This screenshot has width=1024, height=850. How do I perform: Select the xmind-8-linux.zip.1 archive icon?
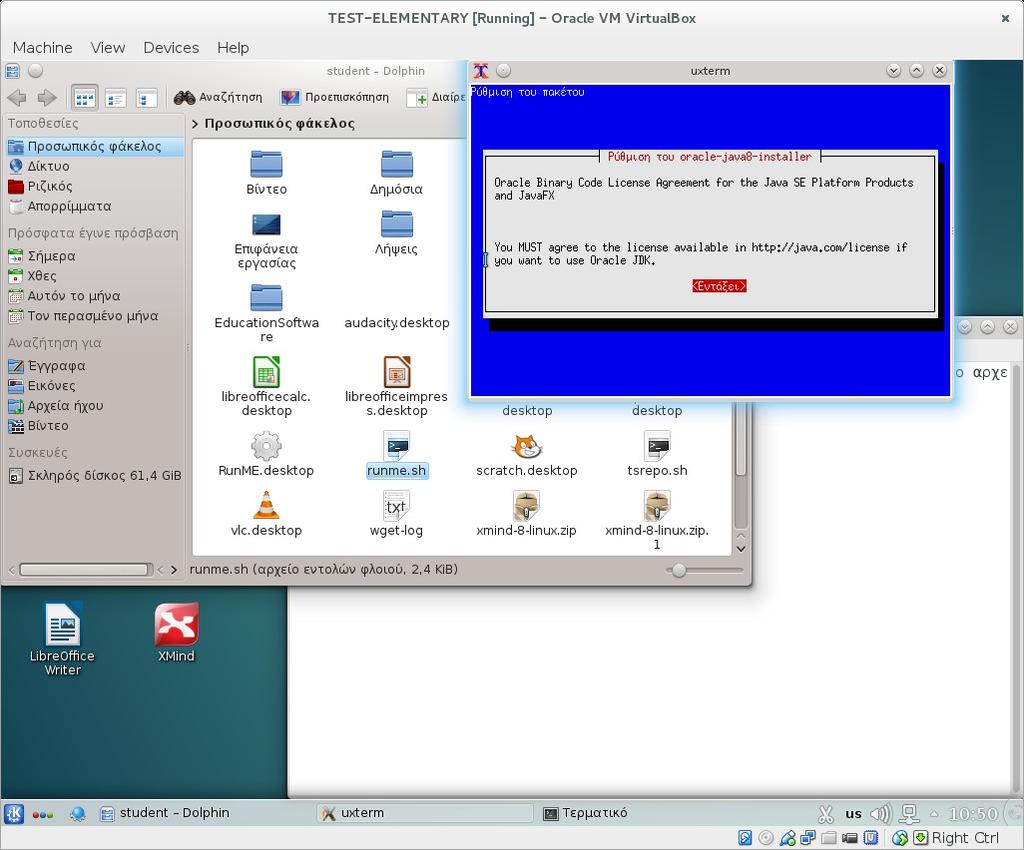657,505
